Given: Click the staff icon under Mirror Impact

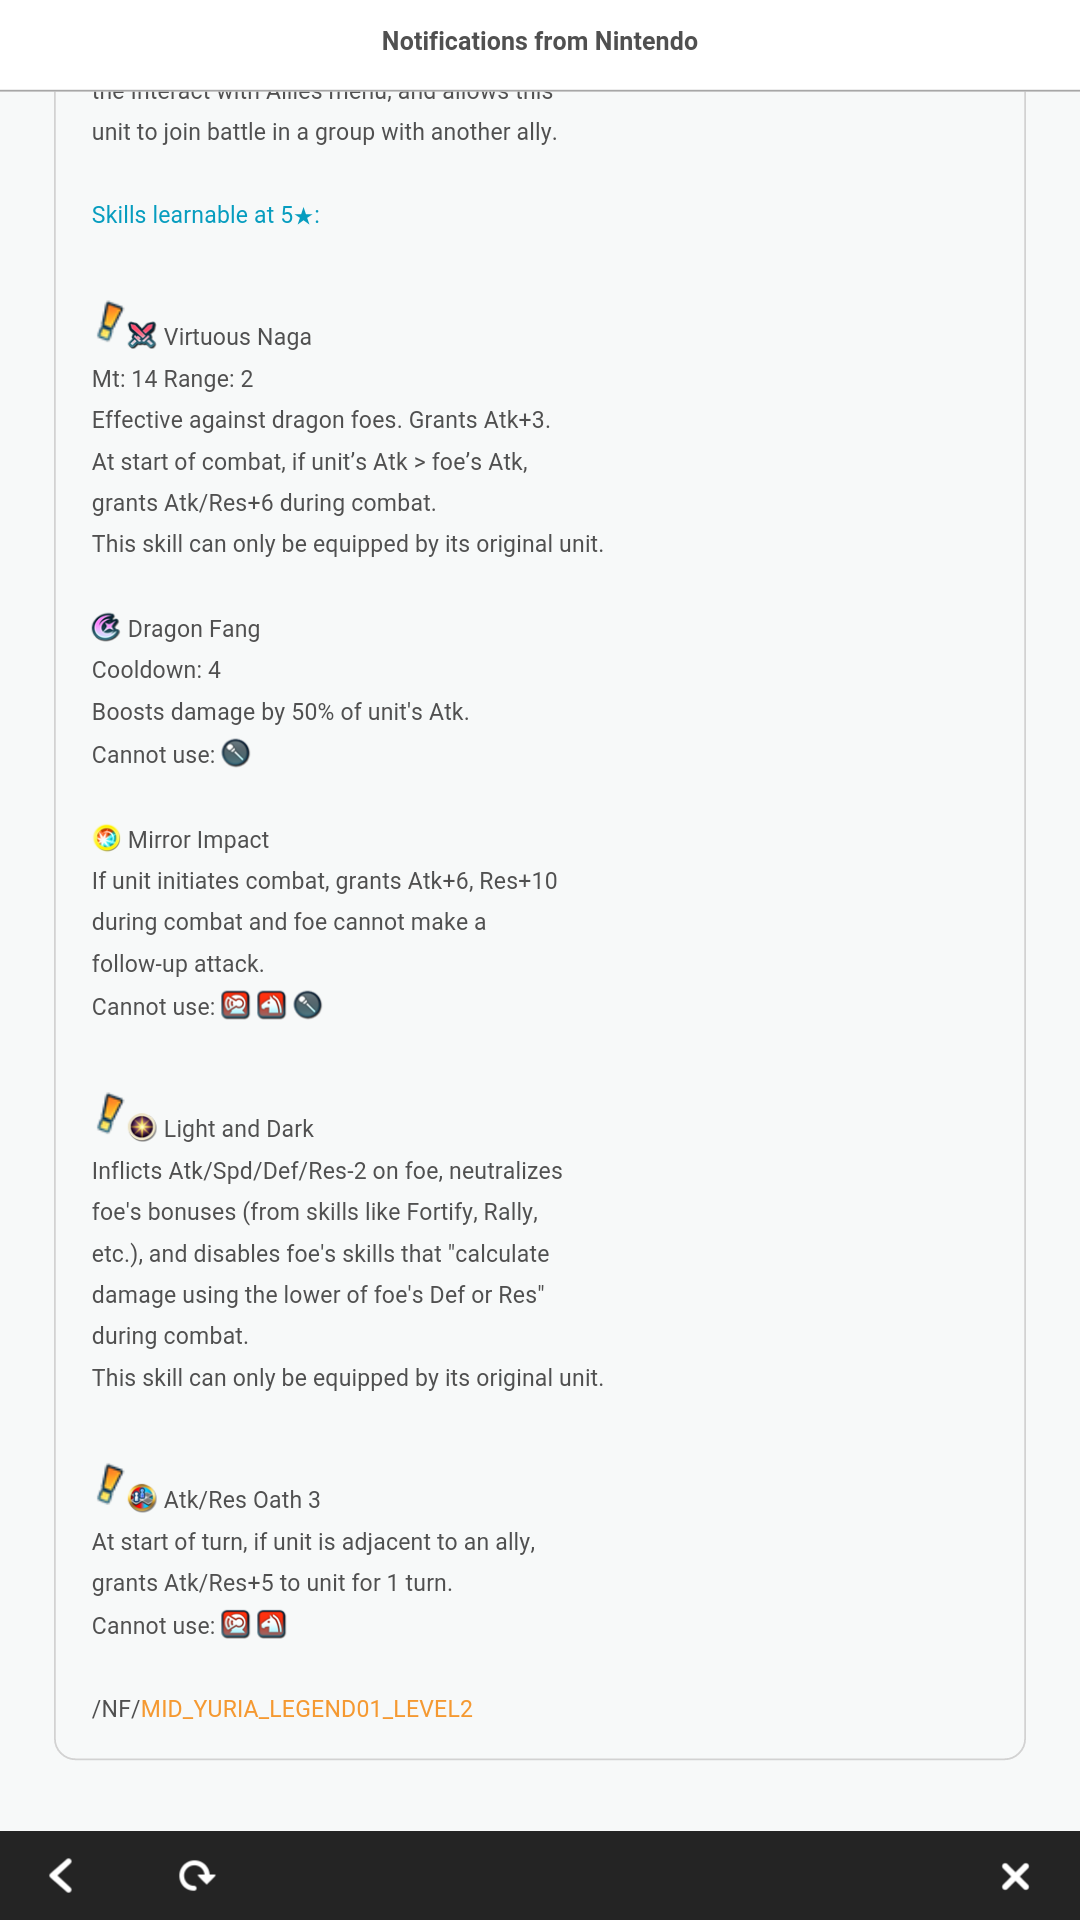Looking at the screenshot, I should 308,1005.
